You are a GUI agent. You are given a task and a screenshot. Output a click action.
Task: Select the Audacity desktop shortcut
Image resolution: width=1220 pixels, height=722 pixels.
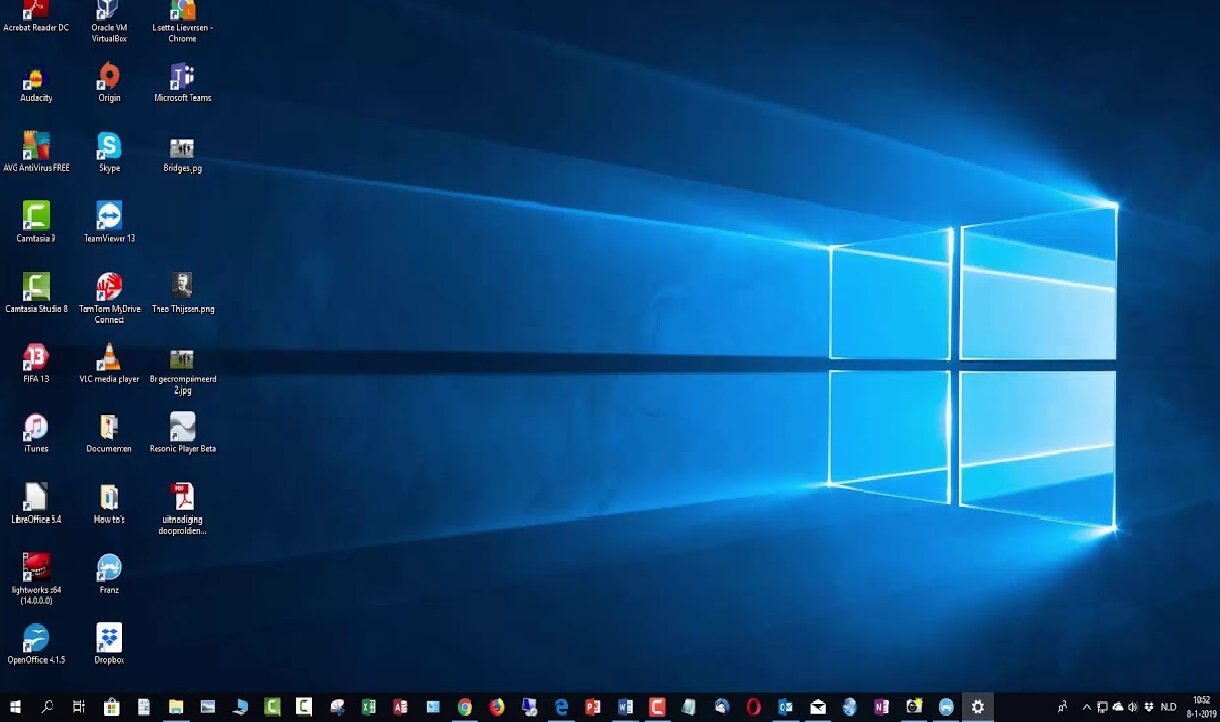pos(36,83)
